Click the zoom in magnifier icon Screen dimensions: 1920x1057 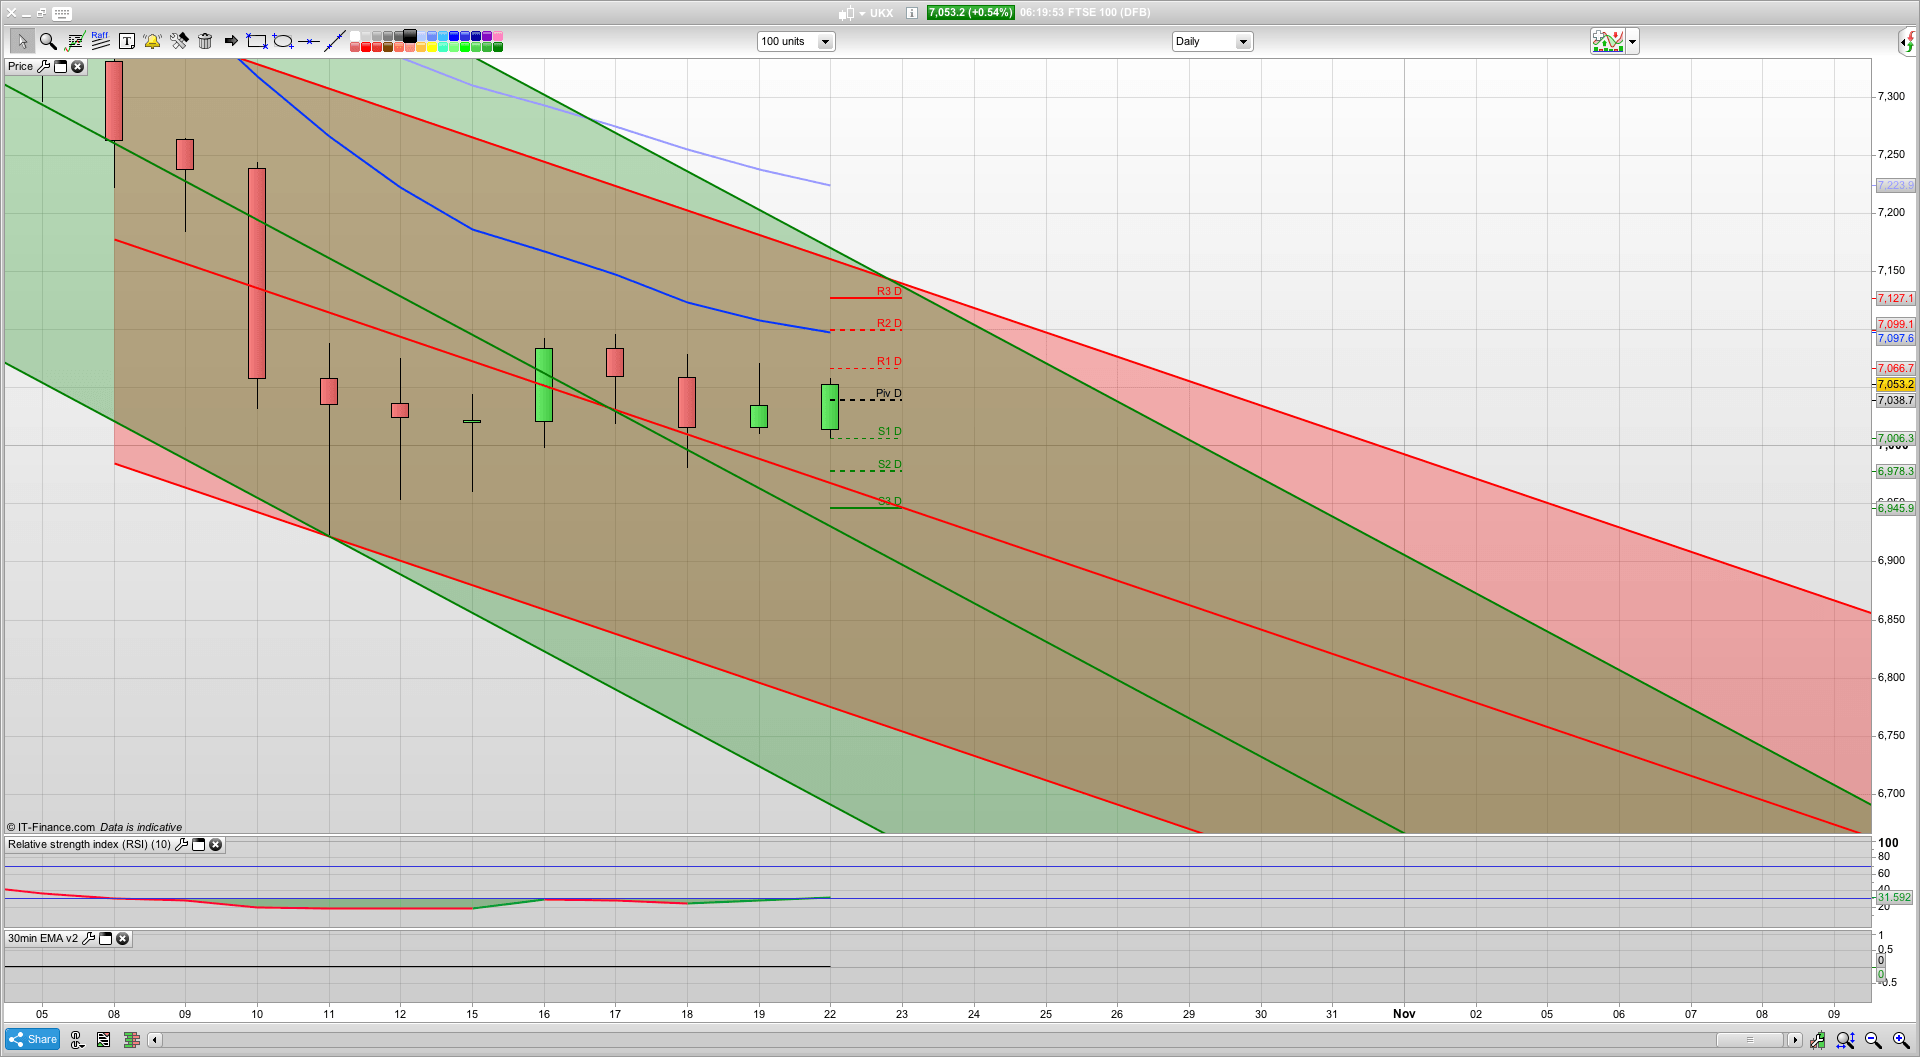1901,1040
